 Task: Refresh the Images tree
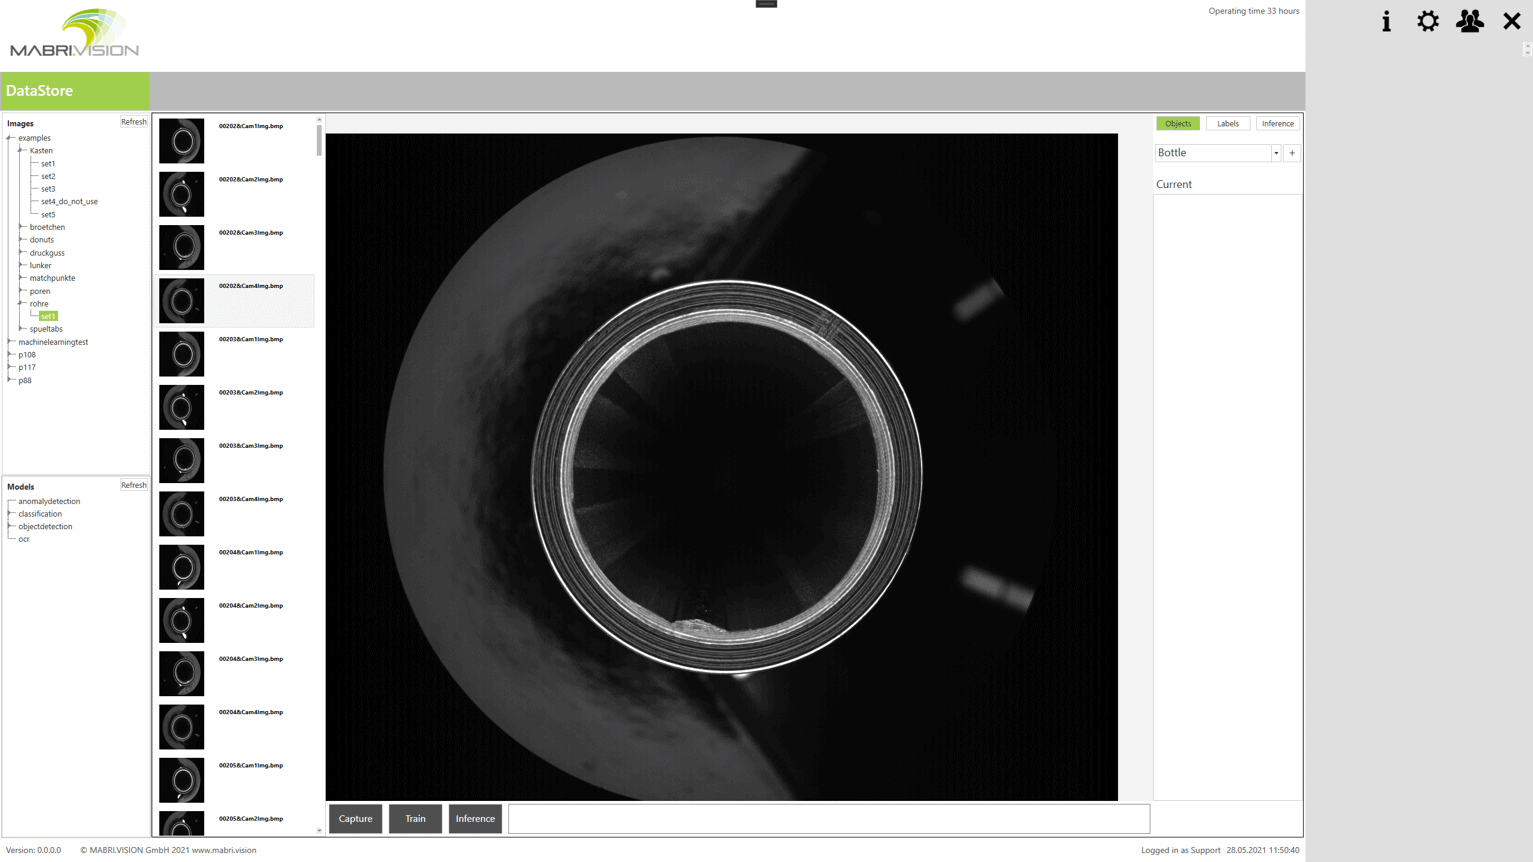point(133,122)
